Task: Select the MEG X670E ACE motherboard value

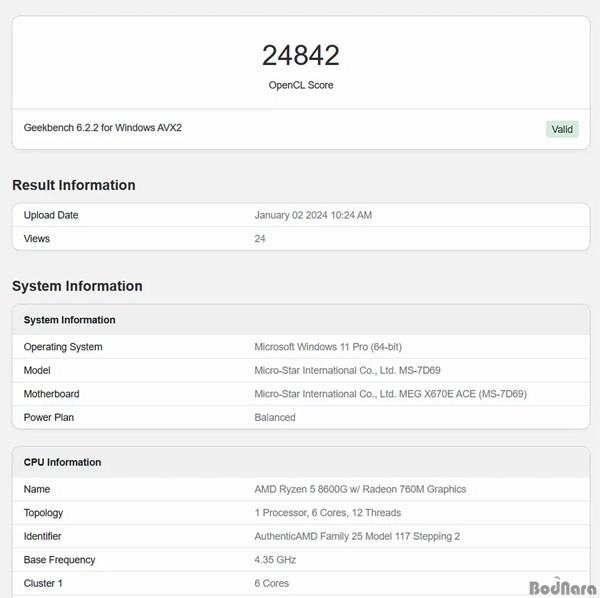Action: pyautogui.click(x=391, y=394)
